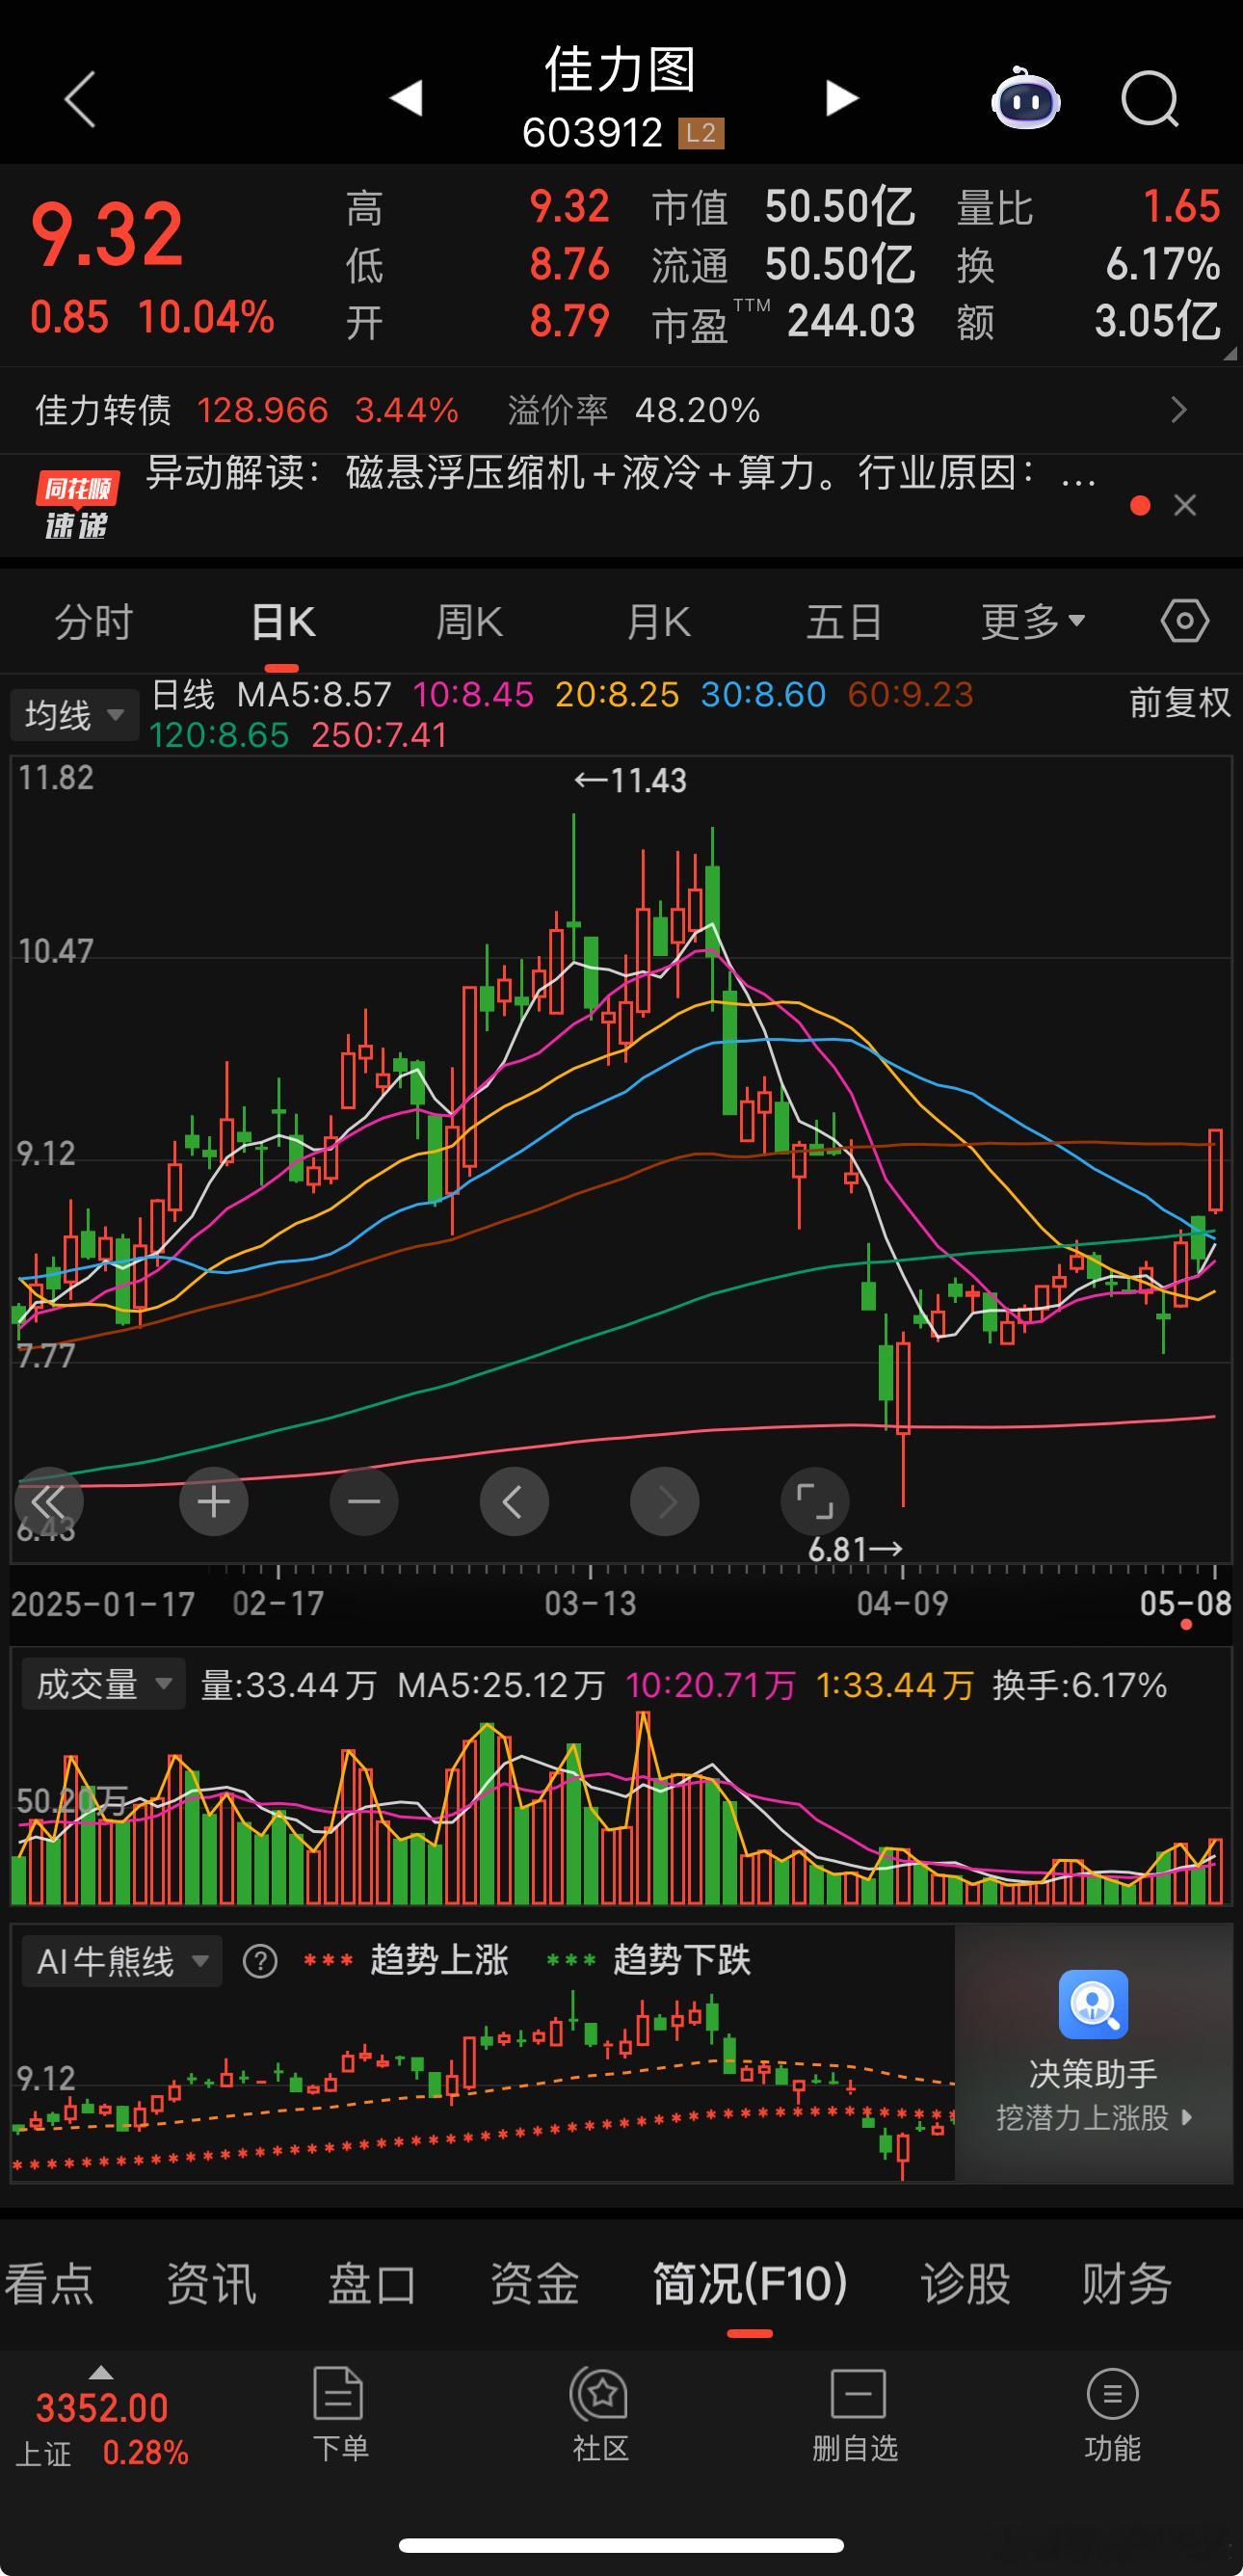Open 看点 bottom tab
Image resolution: width=1243 pixels, height=2576 pixels.
(48, 2283)
